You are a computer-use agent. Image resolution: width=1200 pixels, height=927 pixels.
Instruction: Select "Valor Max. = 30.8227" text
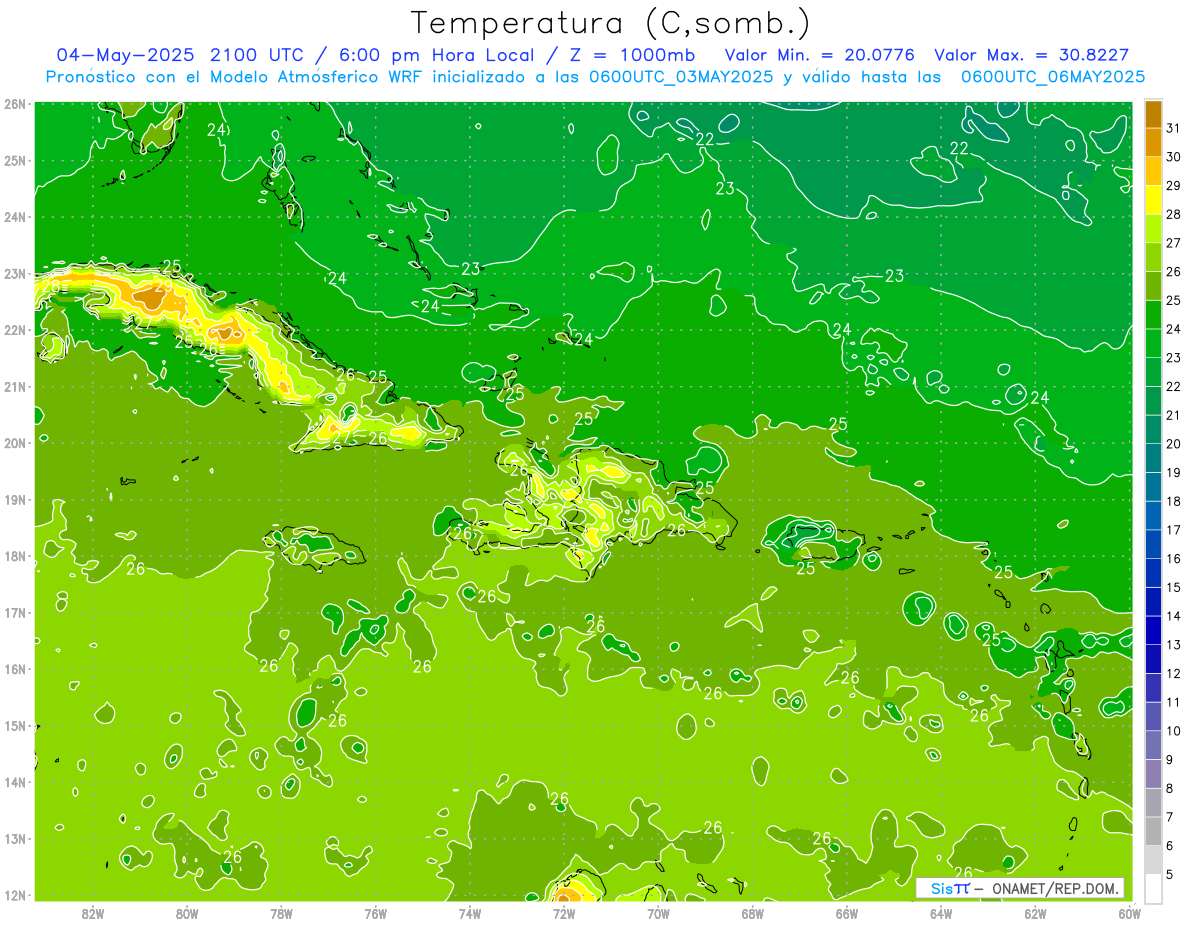(1031, 55)
